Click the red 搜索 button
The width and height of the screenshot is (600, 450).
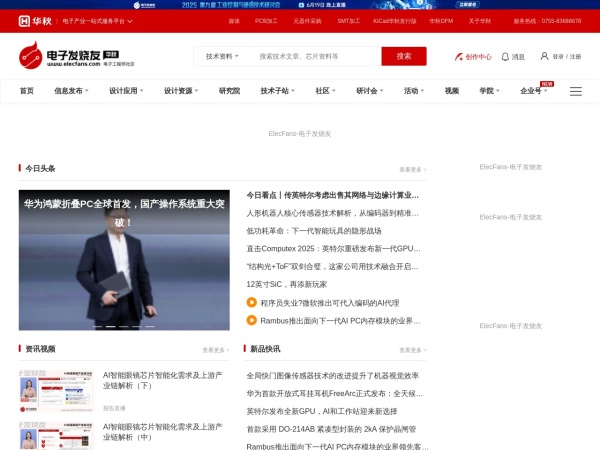tap(404, 56)
